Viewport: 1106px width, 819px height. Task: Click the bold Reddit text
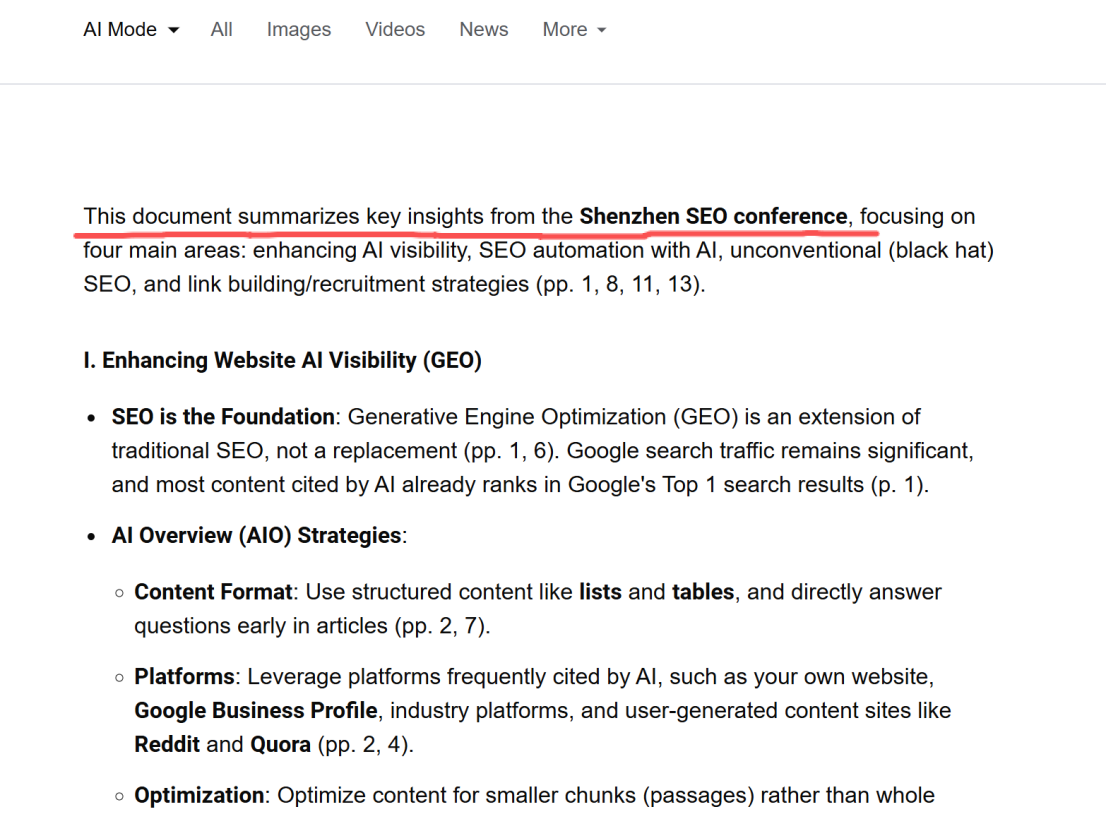(167, 744)
